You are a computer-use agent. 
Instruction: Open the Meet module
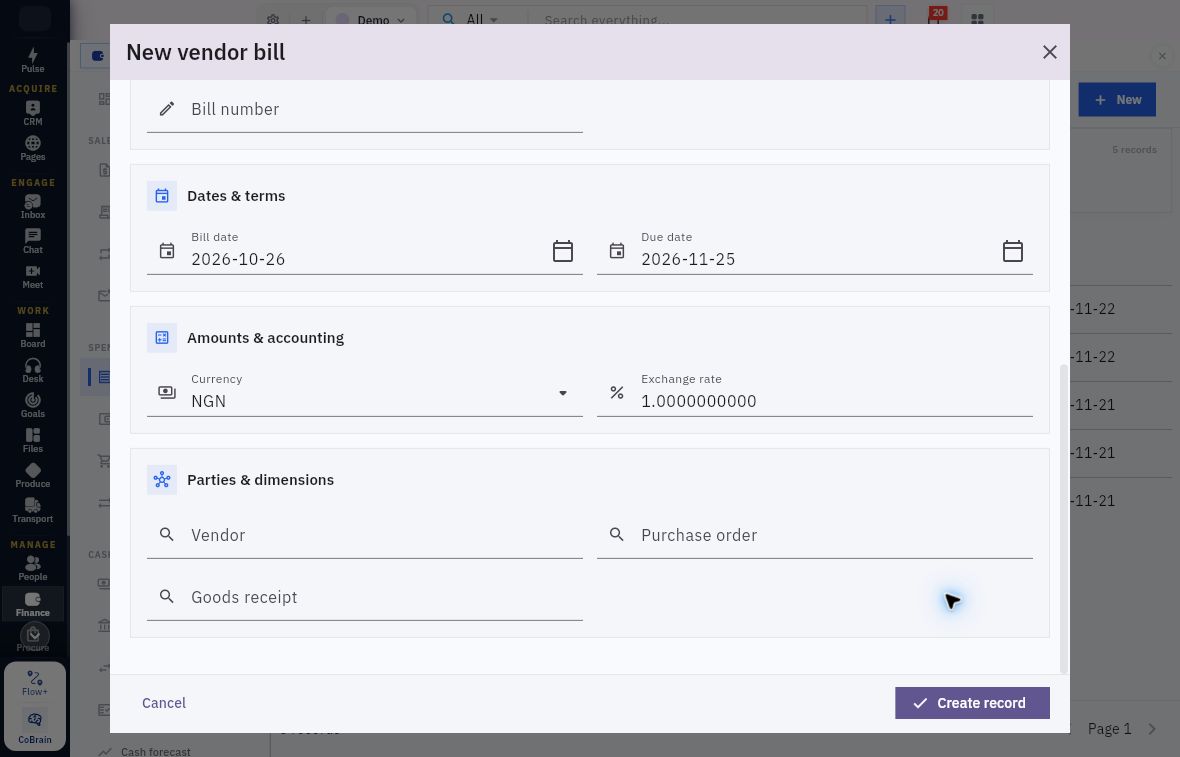tap(32, 276)
